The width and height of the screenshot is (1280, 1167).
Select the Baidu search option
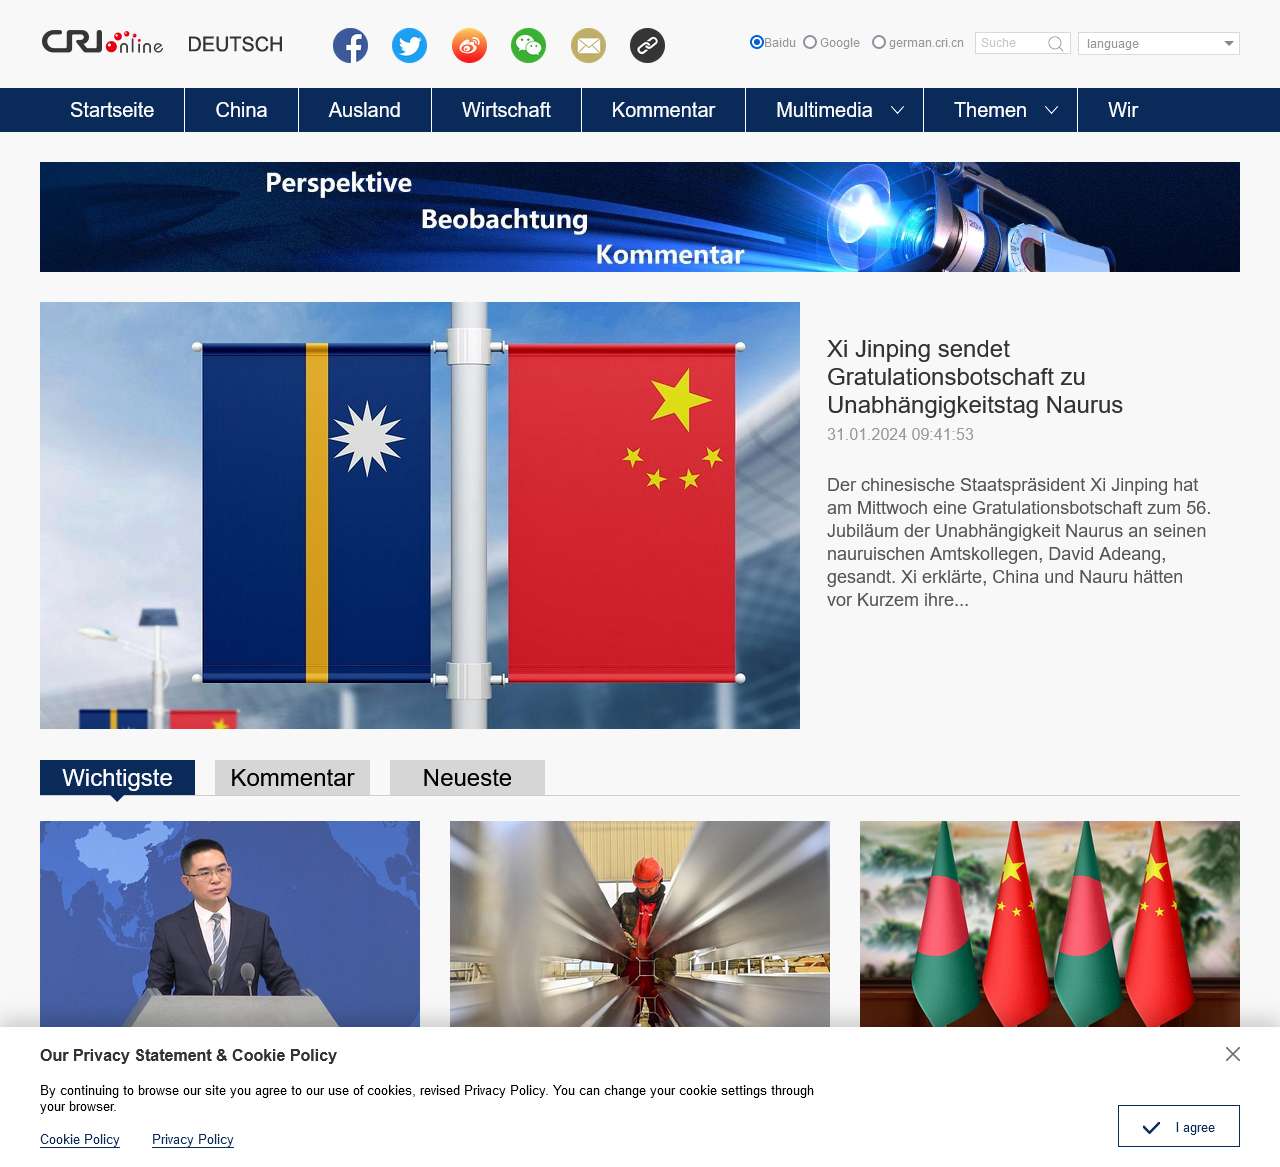point(757,42)
